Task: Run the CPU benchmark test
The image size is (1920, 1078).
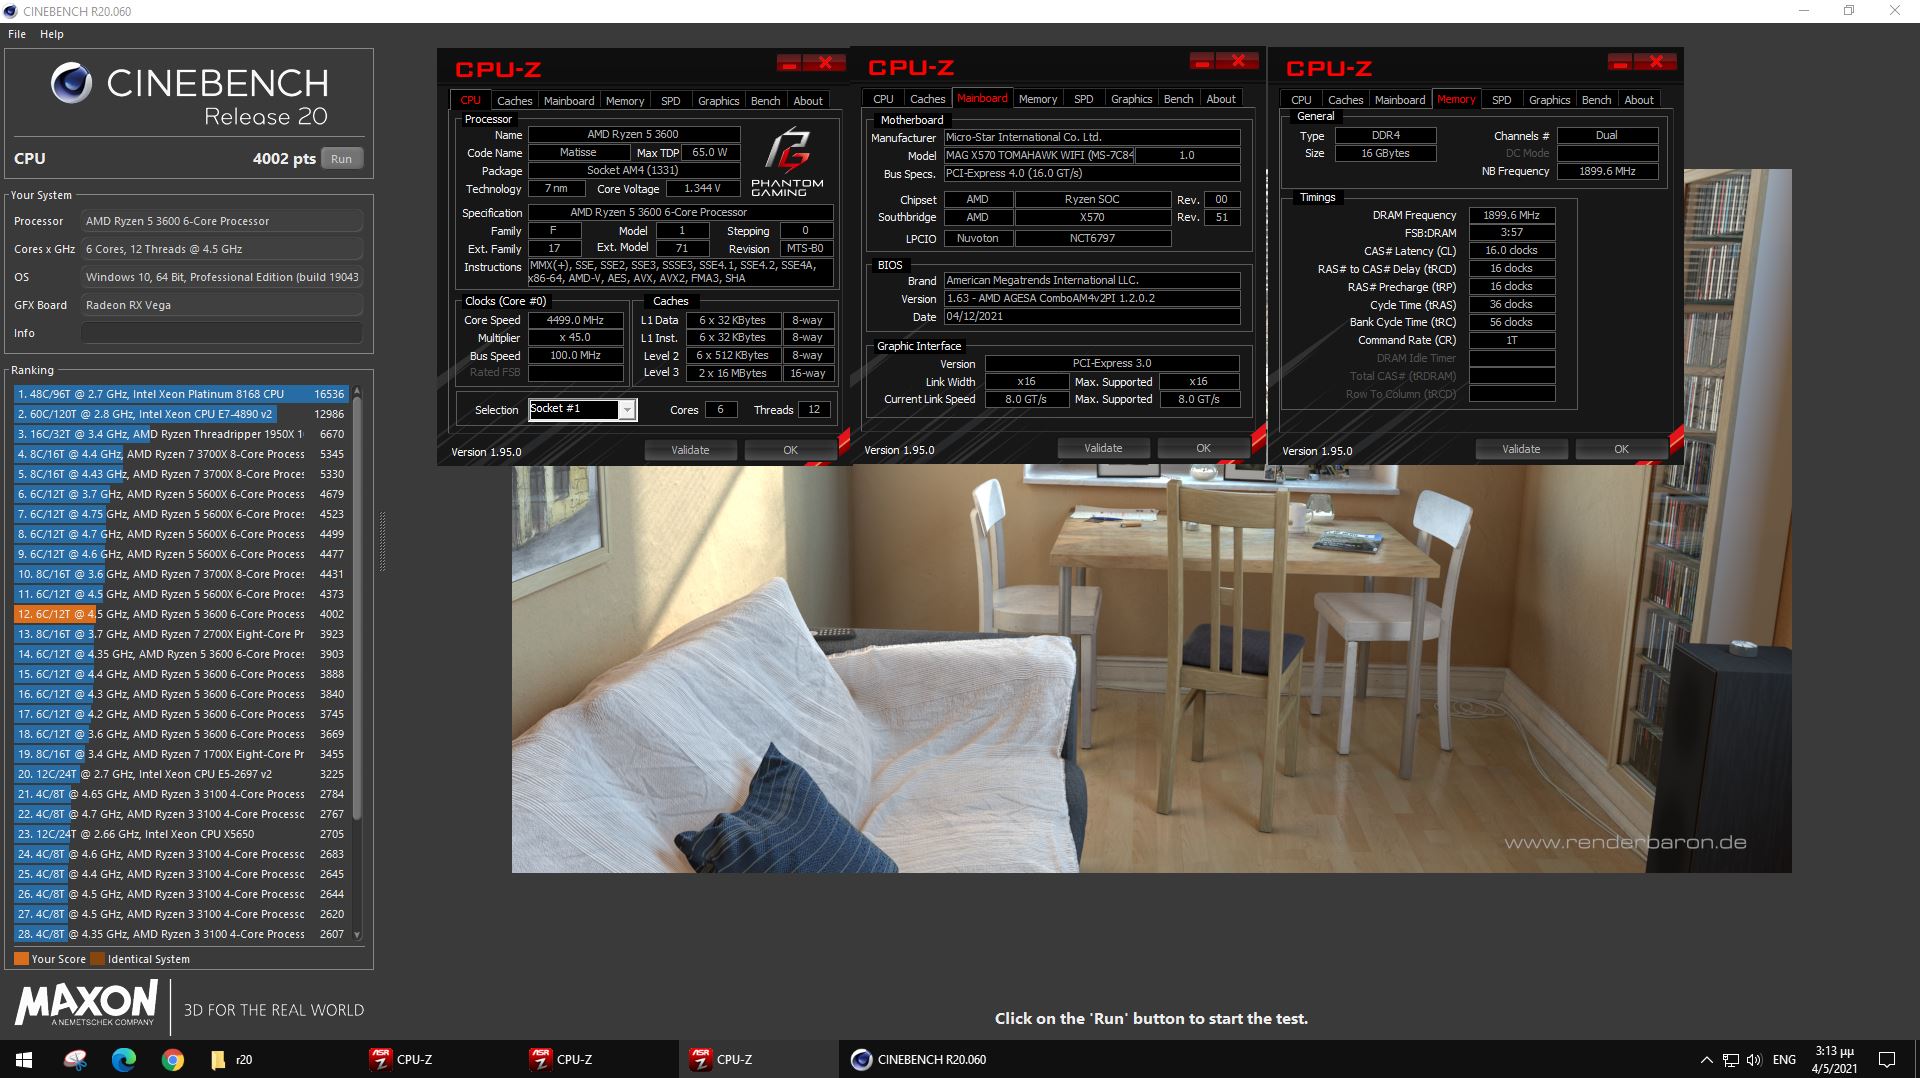Action: [342, 158]
